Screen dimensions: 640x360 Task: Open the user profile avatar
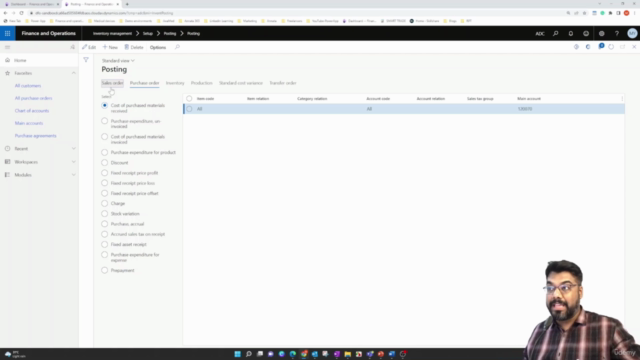[x=632, y=33]
